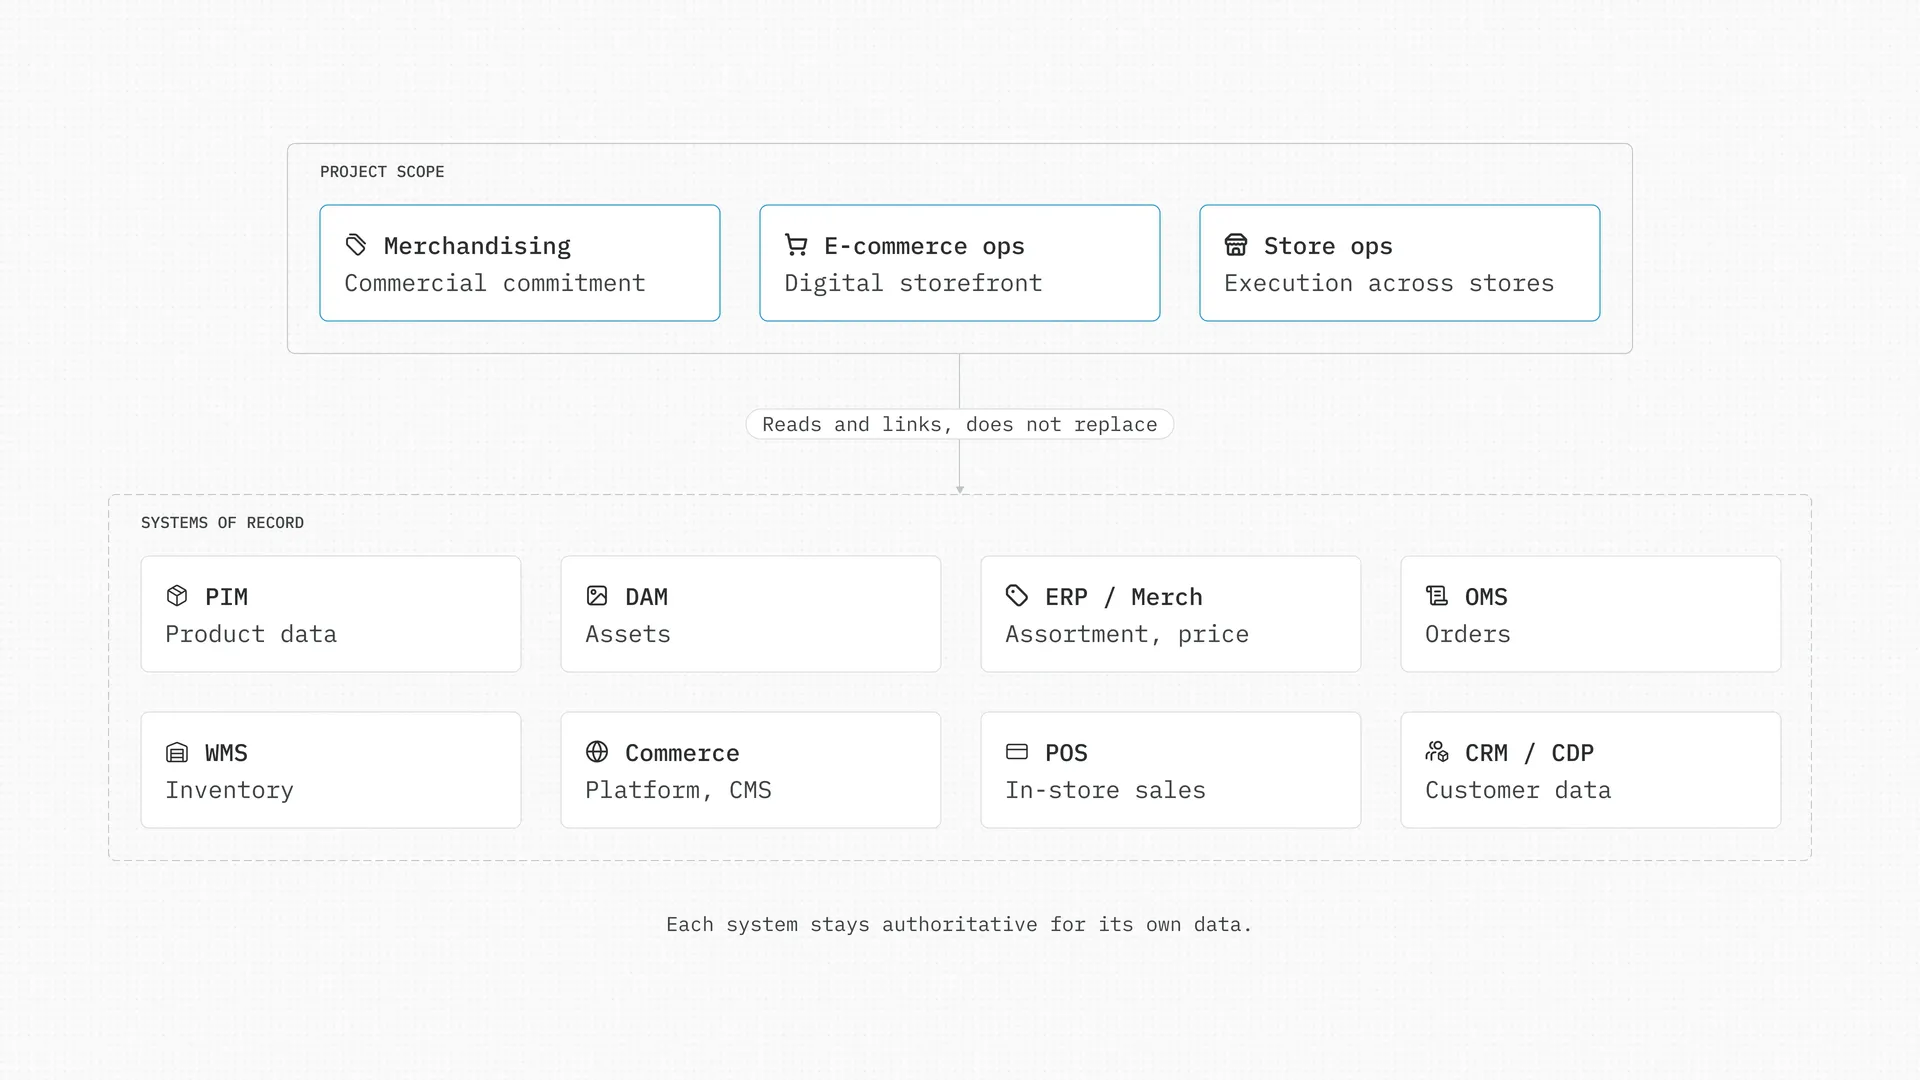Click the PIM box icon
This screenshot has height=1080, width=1920.
177,596
